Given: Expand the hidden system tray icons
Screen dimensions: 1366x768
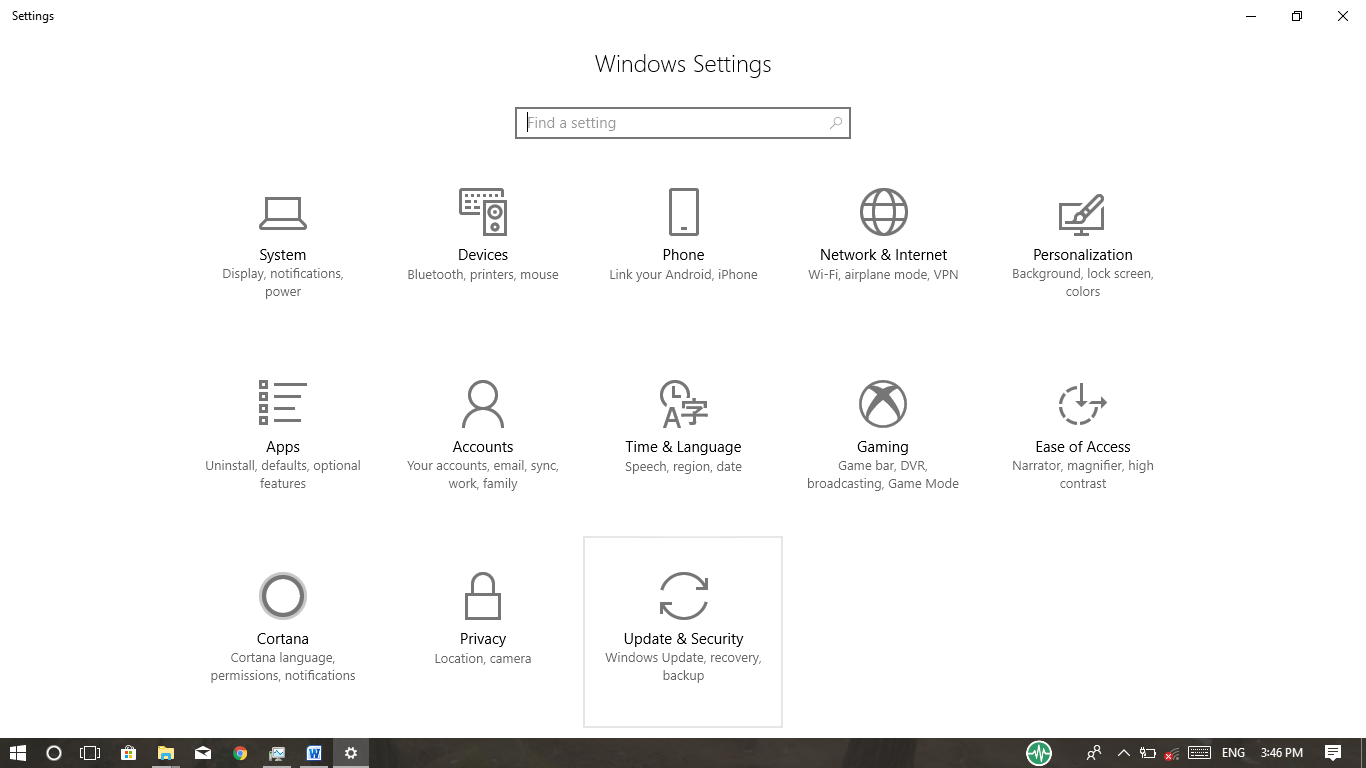Looking at the screenshot, I should pyautogui.click(x=1123, y=753).
